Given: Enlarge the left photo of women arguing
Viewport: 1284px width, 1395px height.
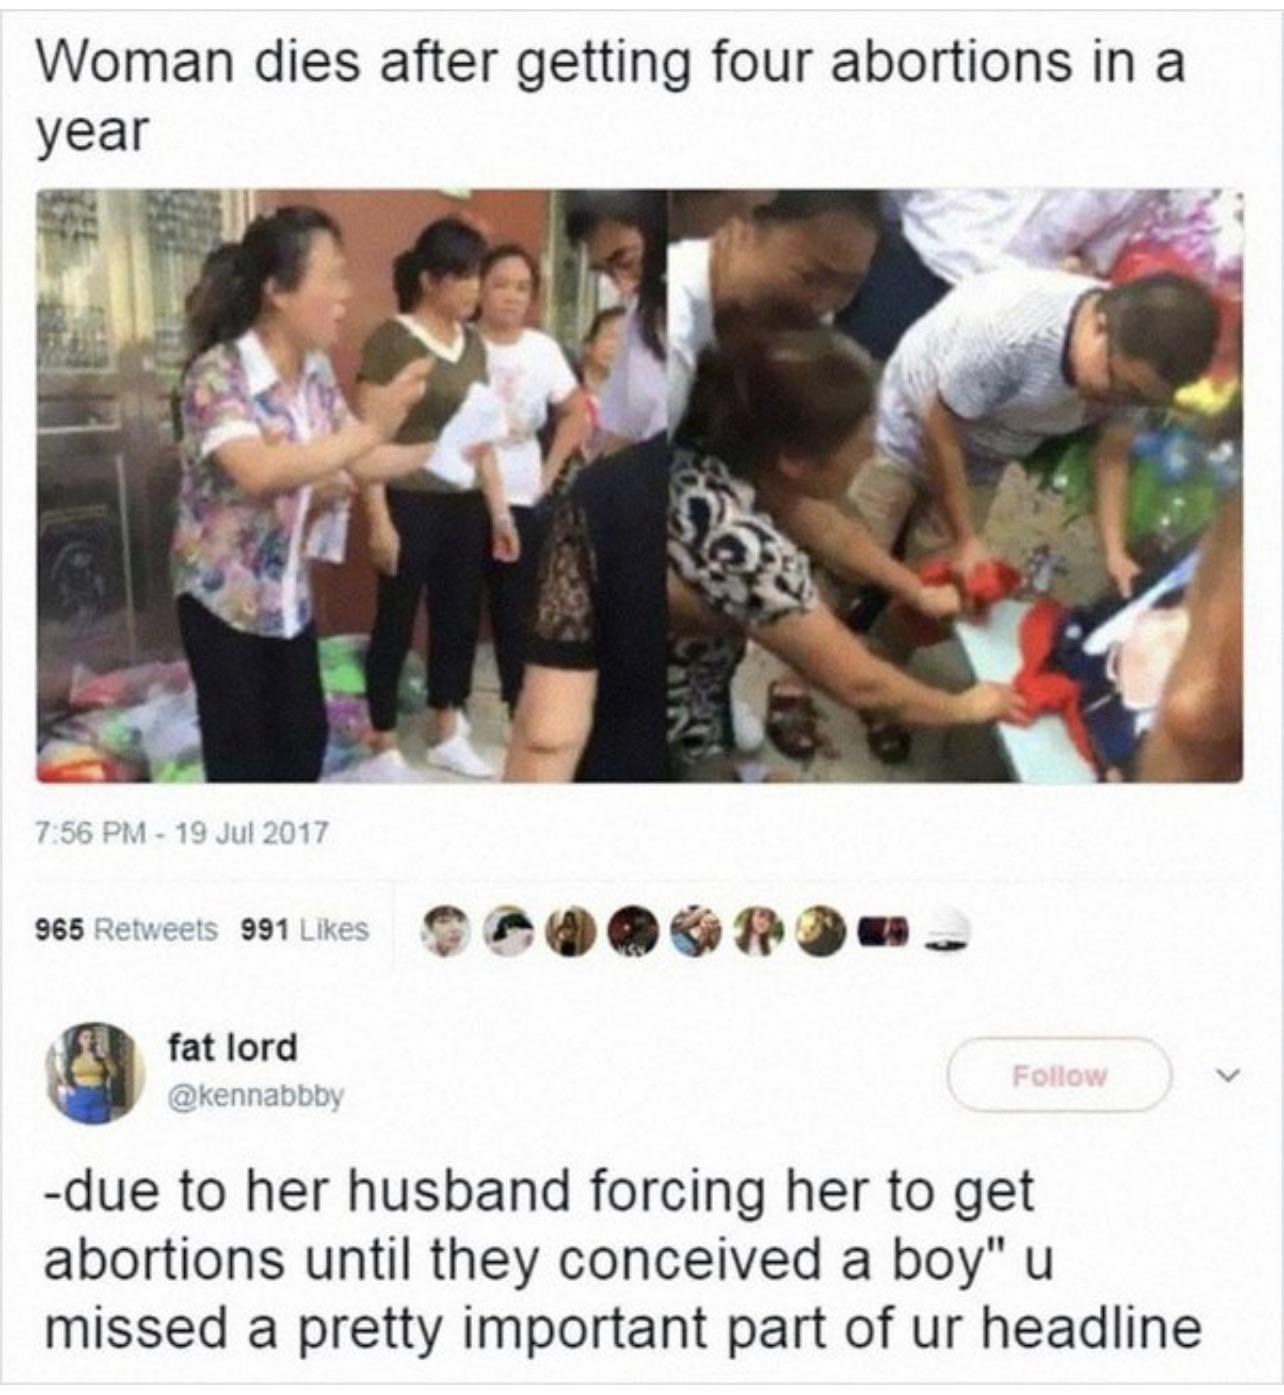Looking at the screenshot, I should (x=352, y=486).
